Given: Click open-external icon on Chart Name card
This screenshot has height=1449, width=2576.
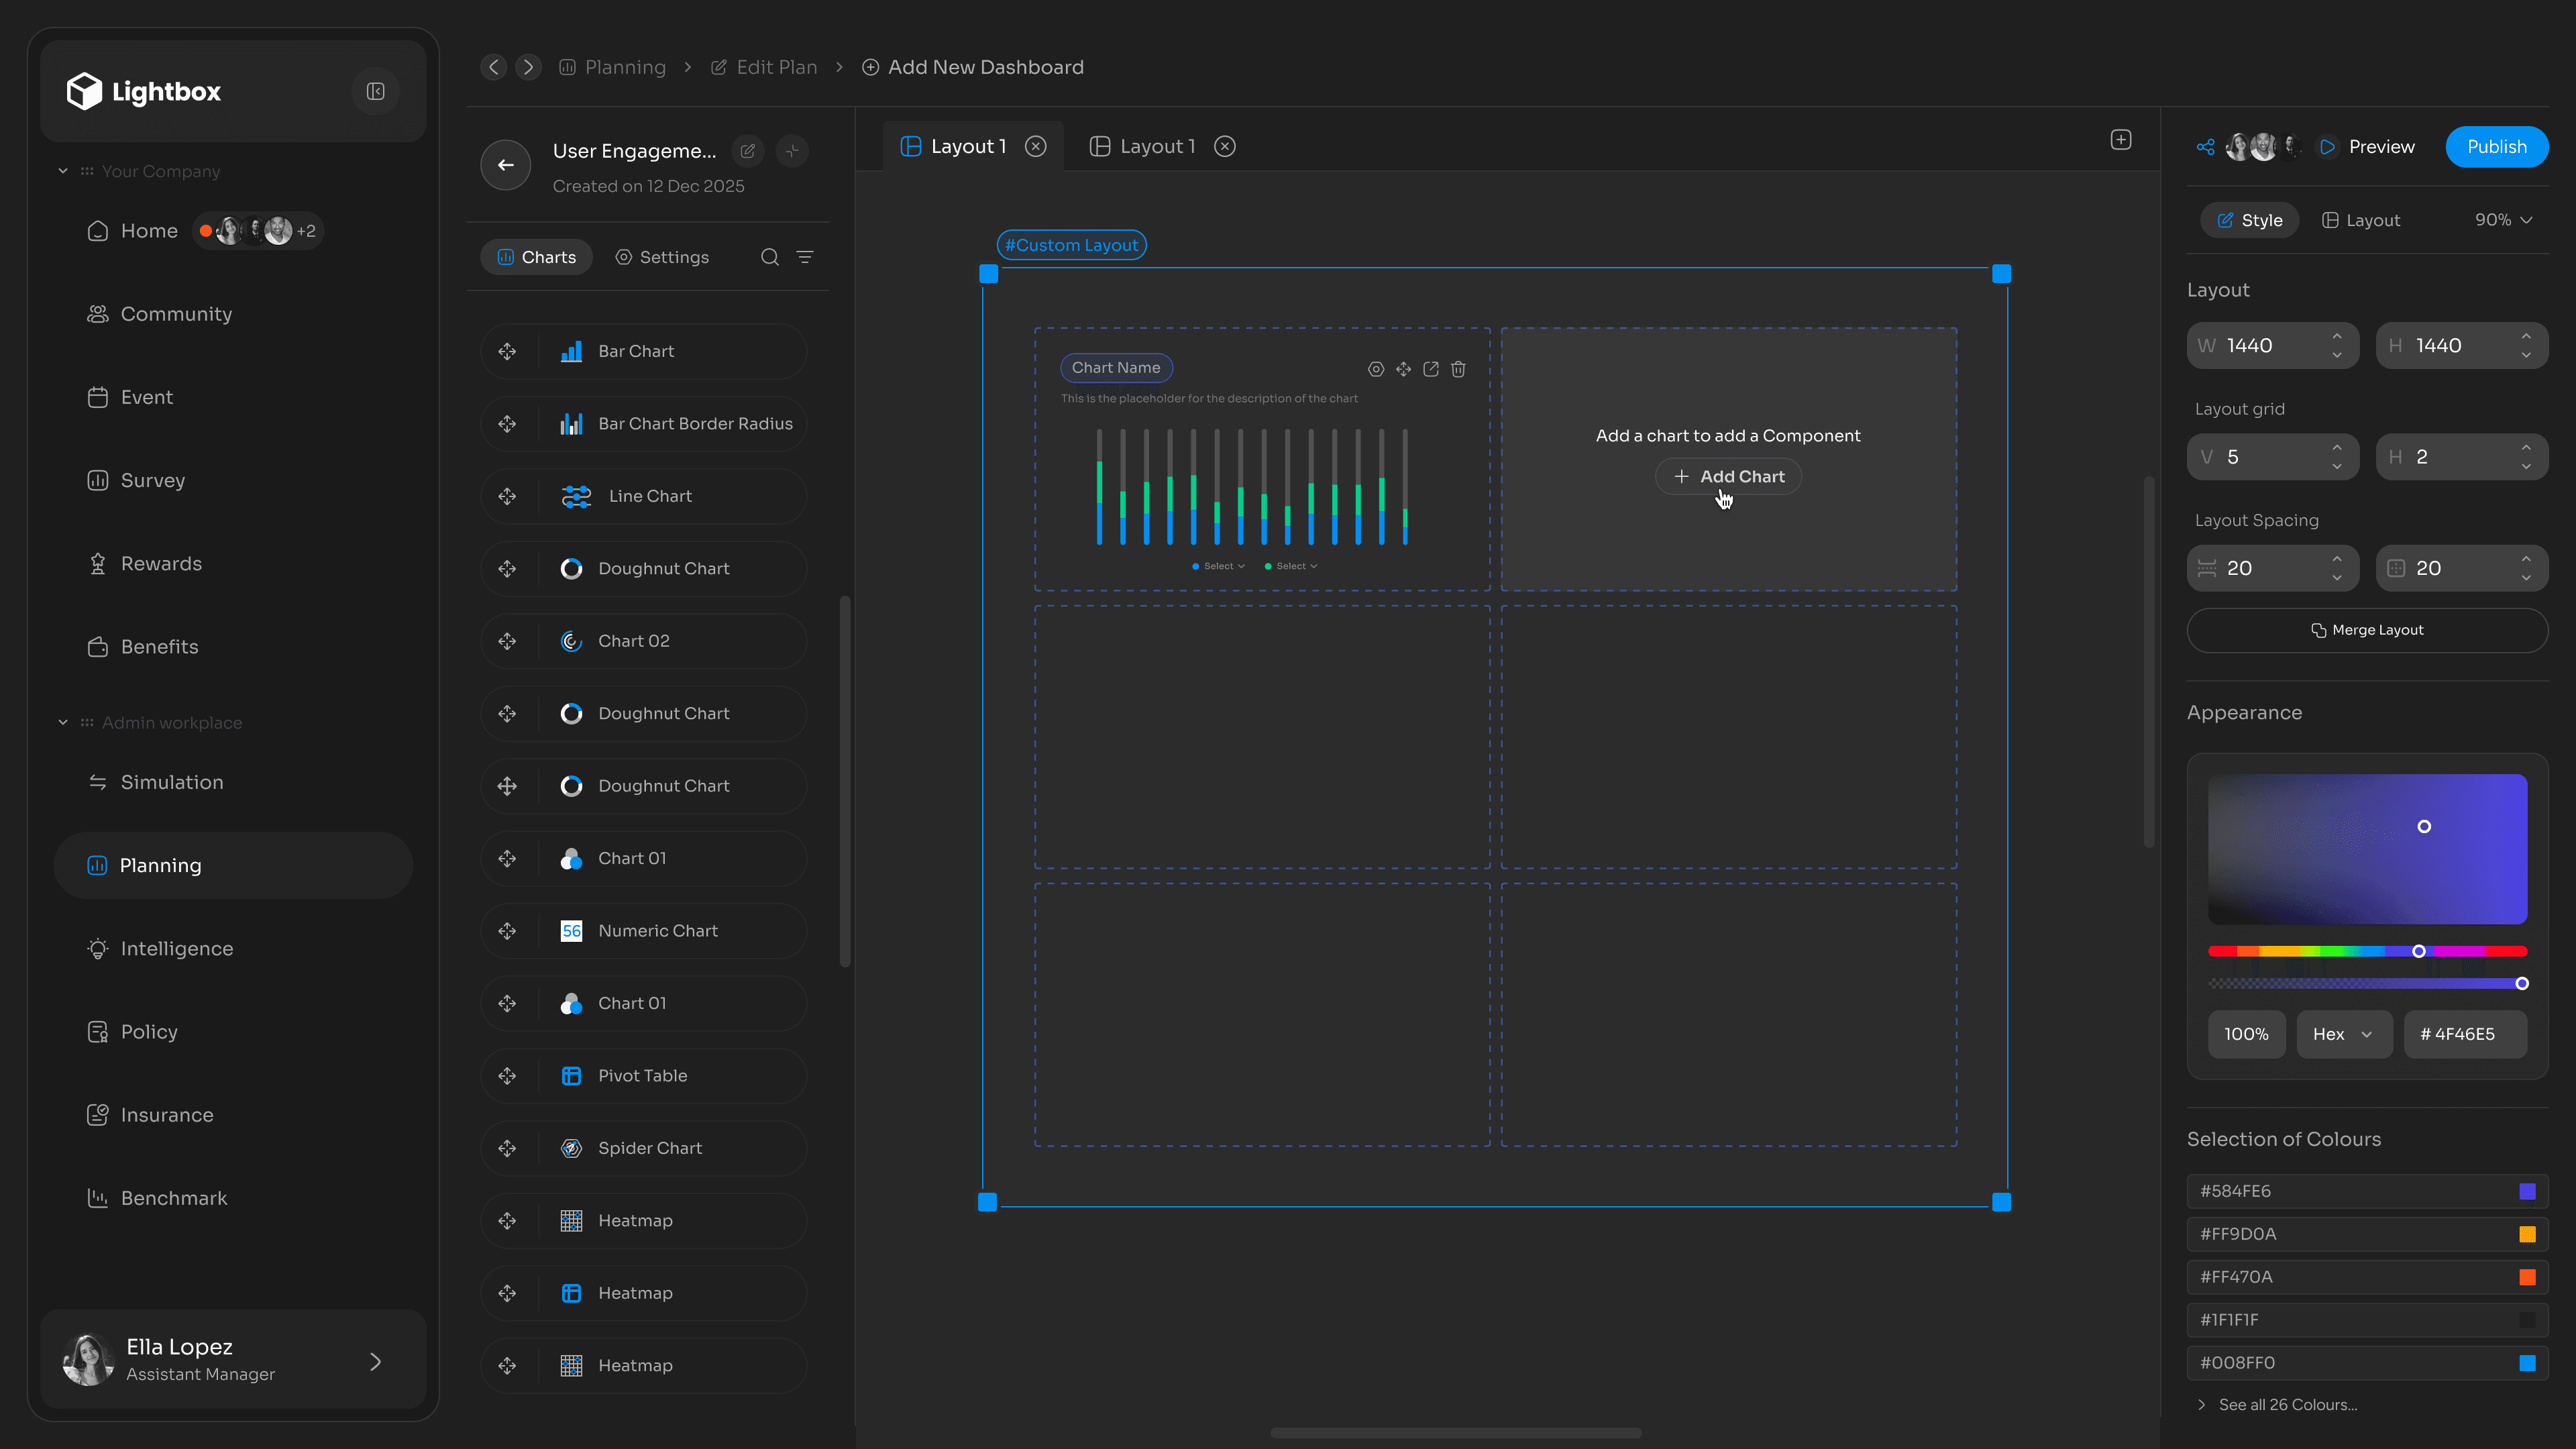Looking at the screenshot, I should [1431, 369].
